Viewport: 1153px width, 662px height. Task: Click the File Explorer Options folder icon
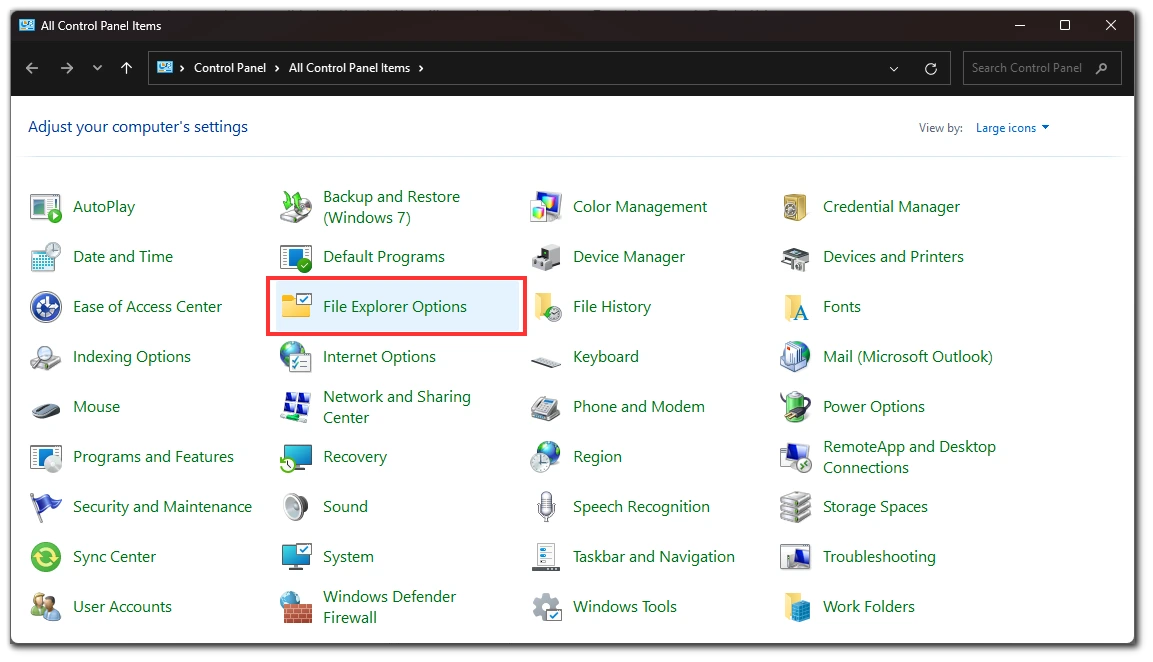click(296, 306)
